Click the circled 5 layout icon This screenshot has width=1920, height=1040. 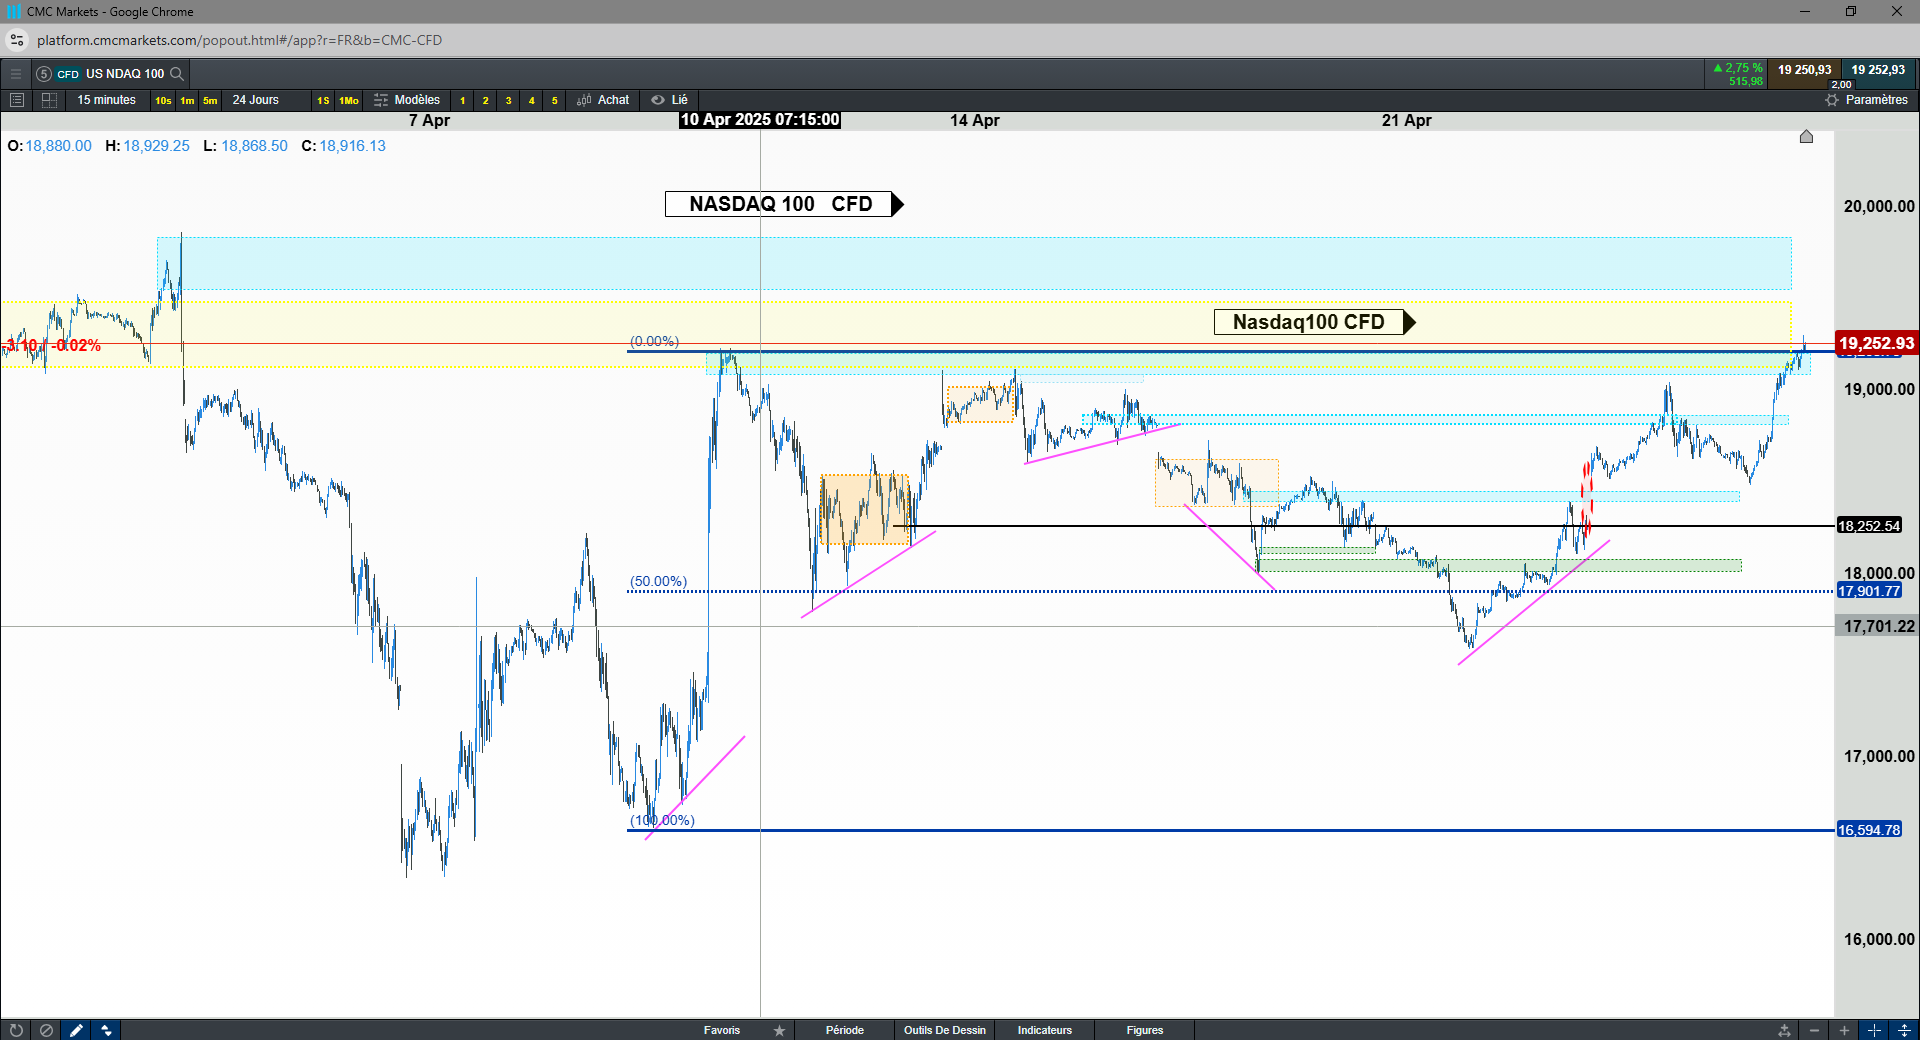[43, 74]
